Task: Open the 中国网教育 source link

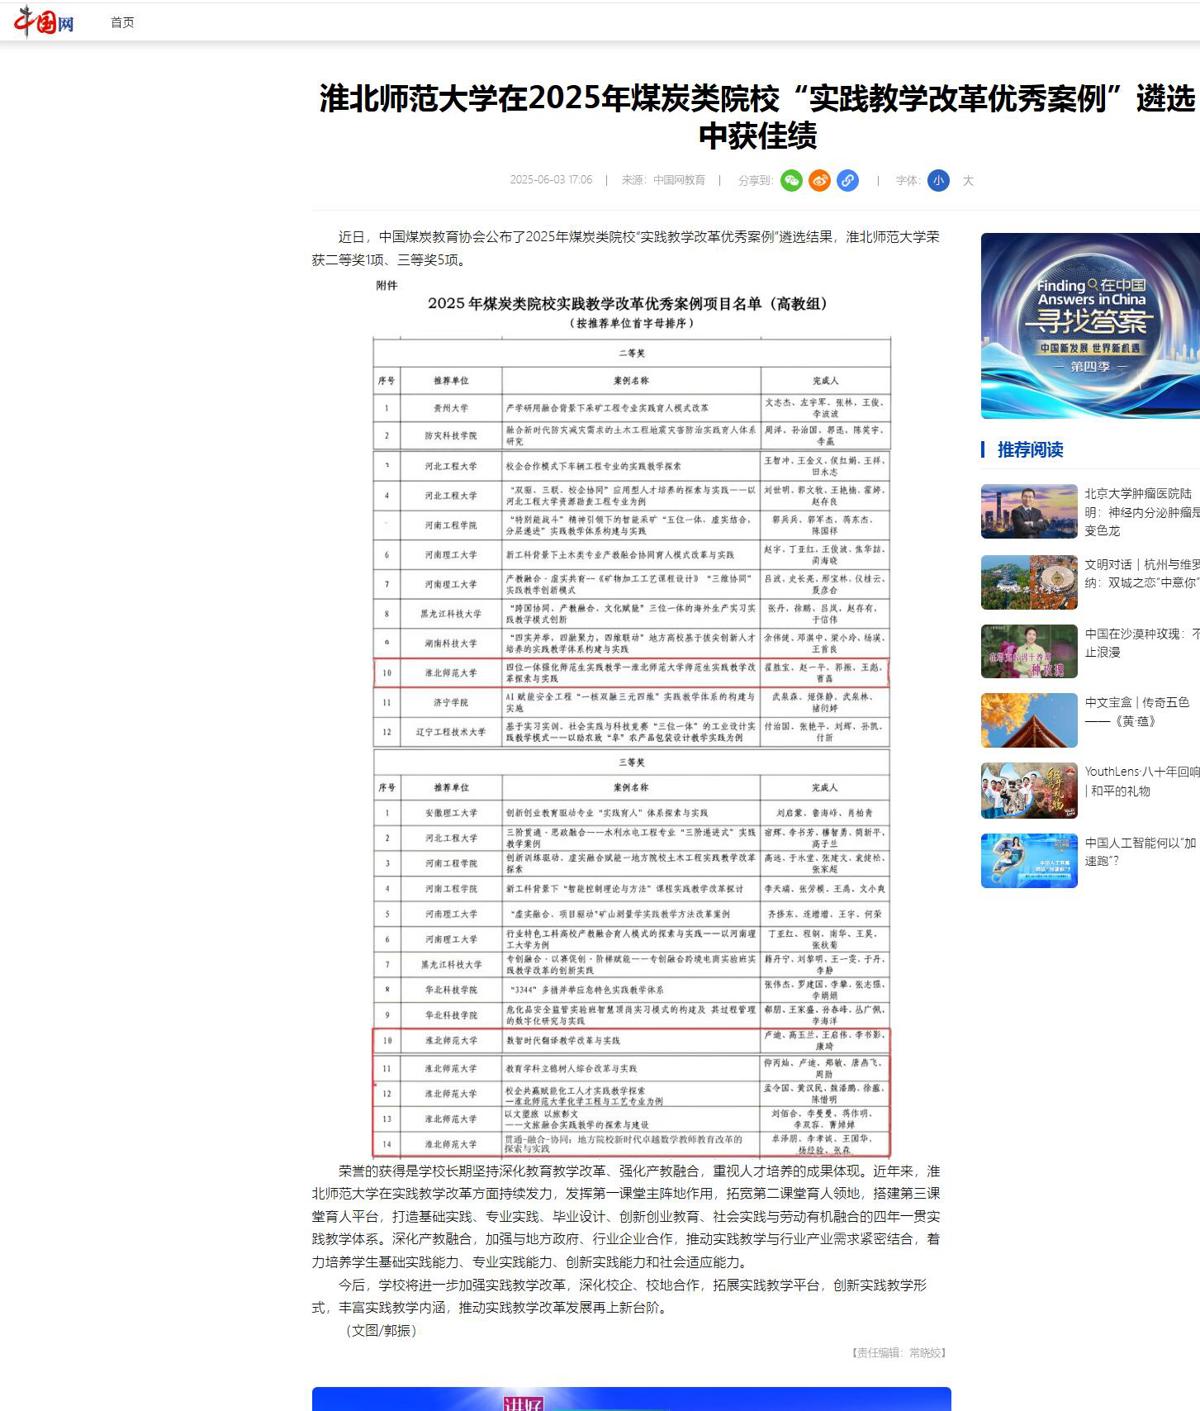Action: pos(679,180)
